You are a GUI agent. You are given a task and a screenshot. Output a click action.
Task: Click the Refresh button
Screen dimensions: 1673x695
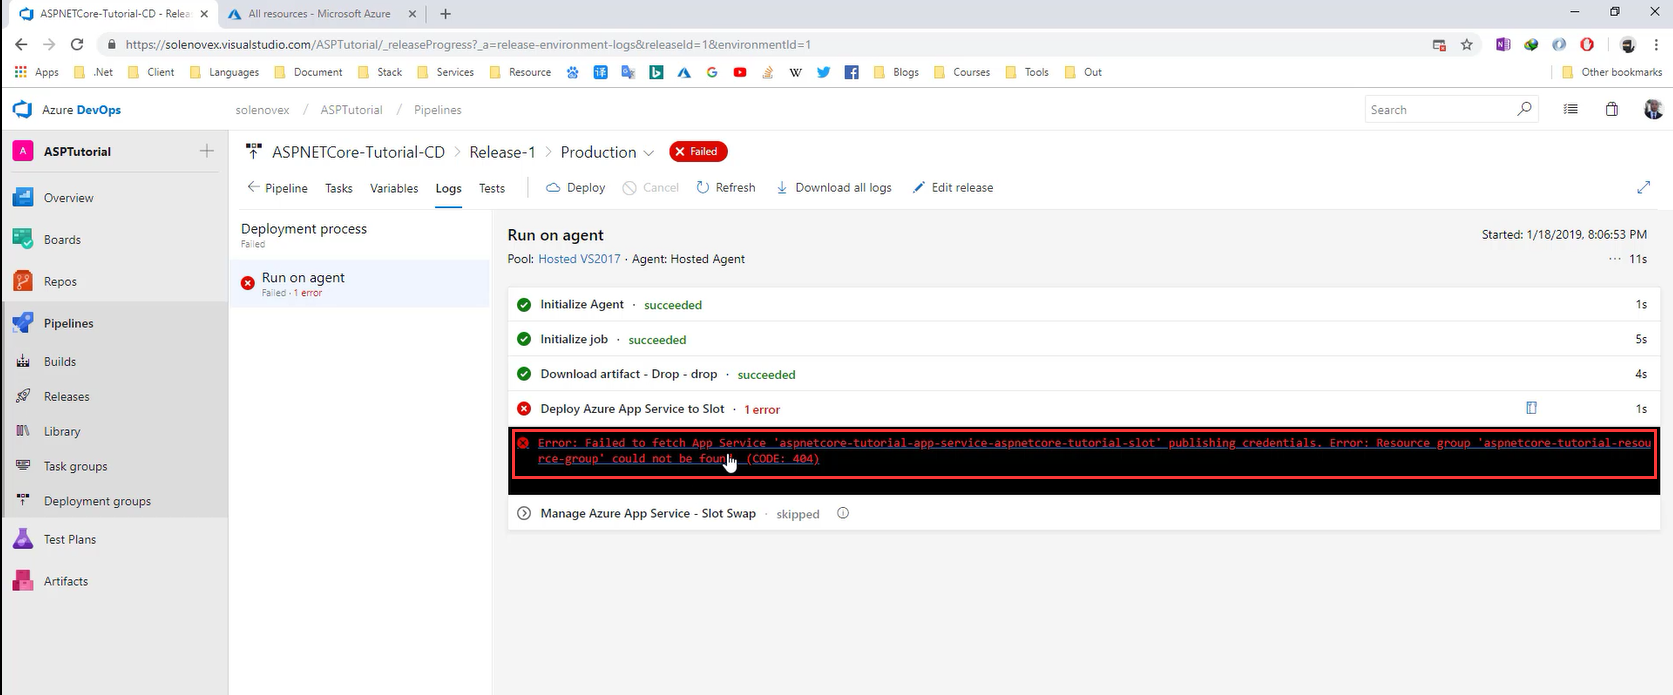726,188
